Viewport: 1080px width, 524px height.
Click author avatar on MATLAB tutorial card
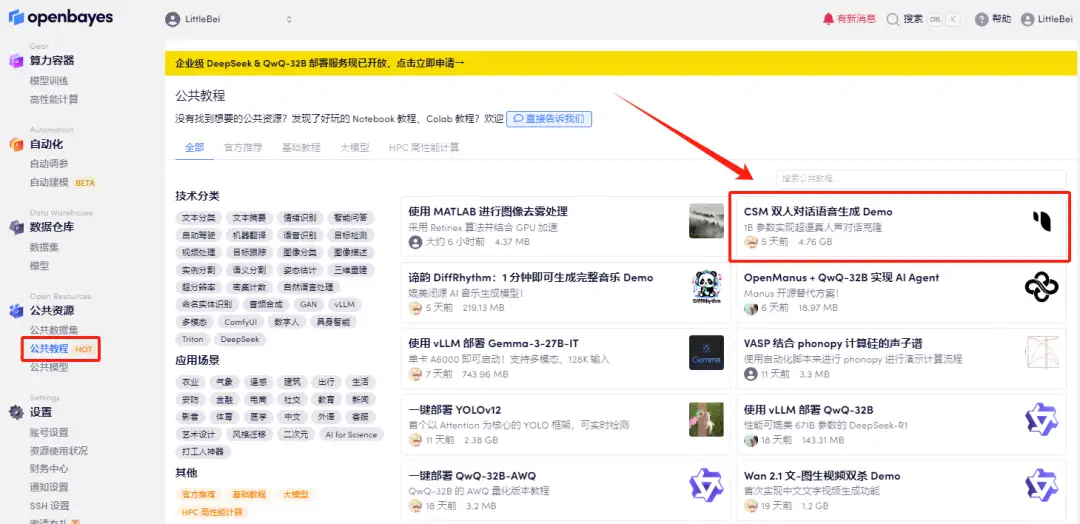pos(415,242)
